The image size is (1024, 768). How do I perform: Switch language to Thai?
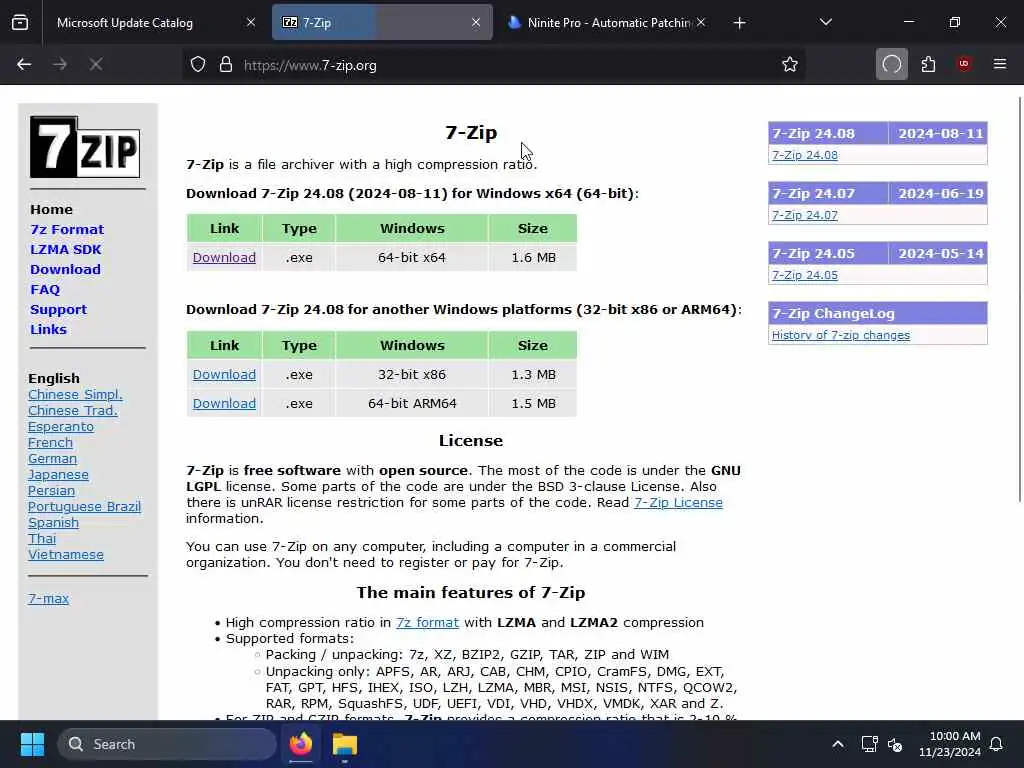[x=42, y=538]
